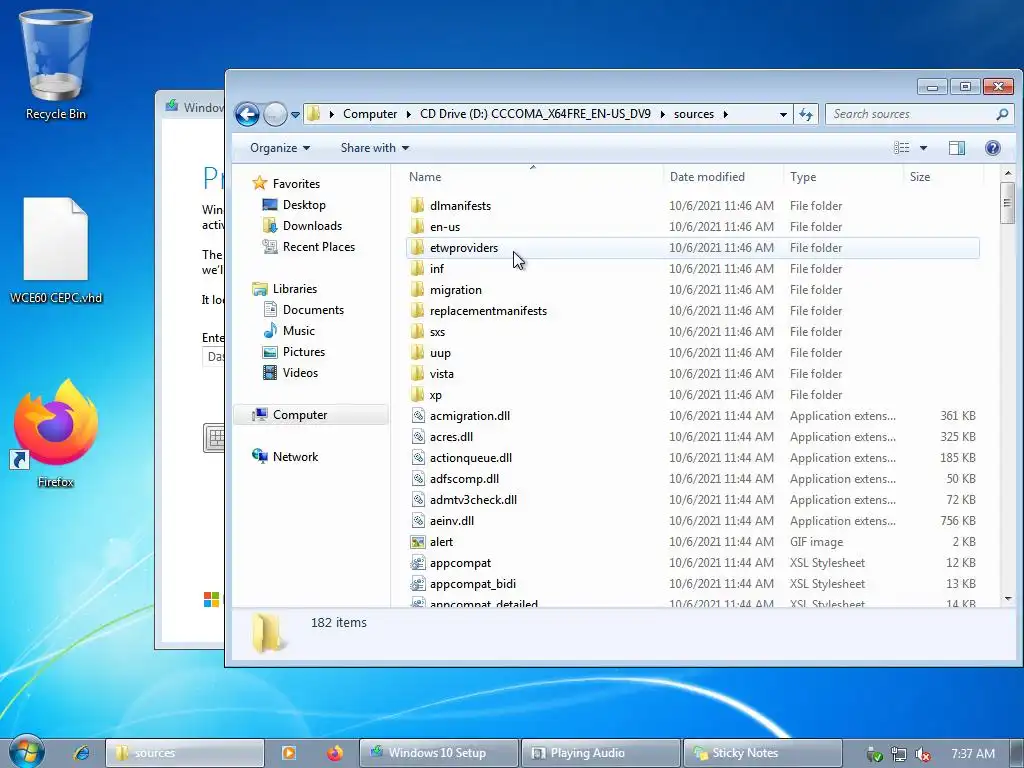Screen dimensions: 1024x768
Task: Click the Help question mark icon
Action: 993,148
